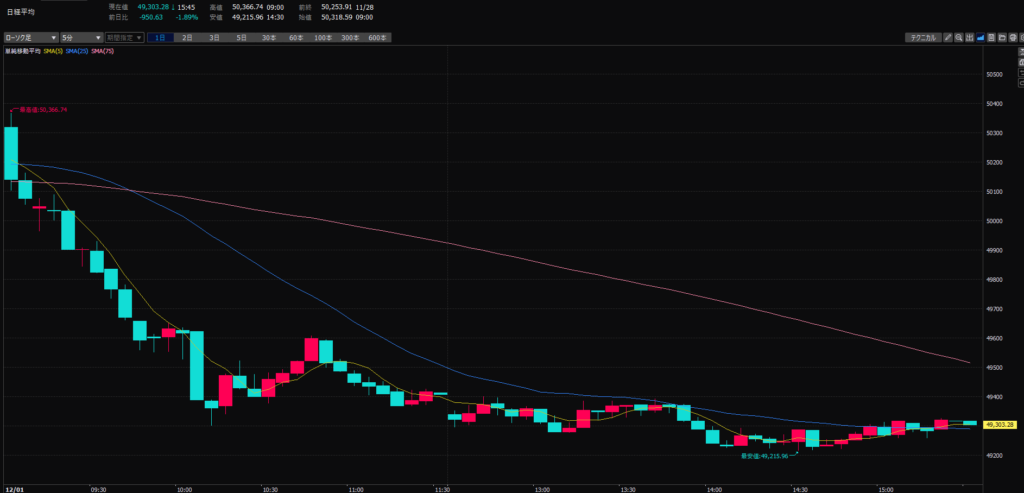This screenshot has height=493, width=1024.
Task: Click the small icon below the toolbar's right end
Action: (x=1021, y=51)
